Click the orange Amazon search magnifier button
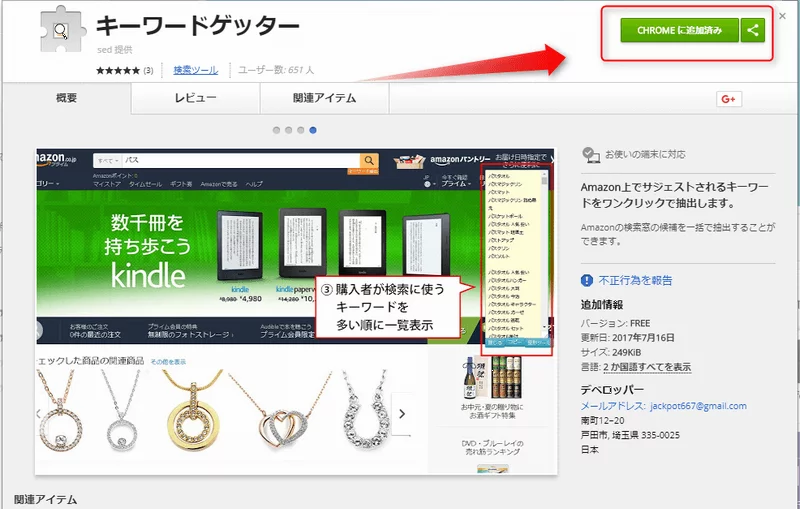 click(x=369, y=160)
